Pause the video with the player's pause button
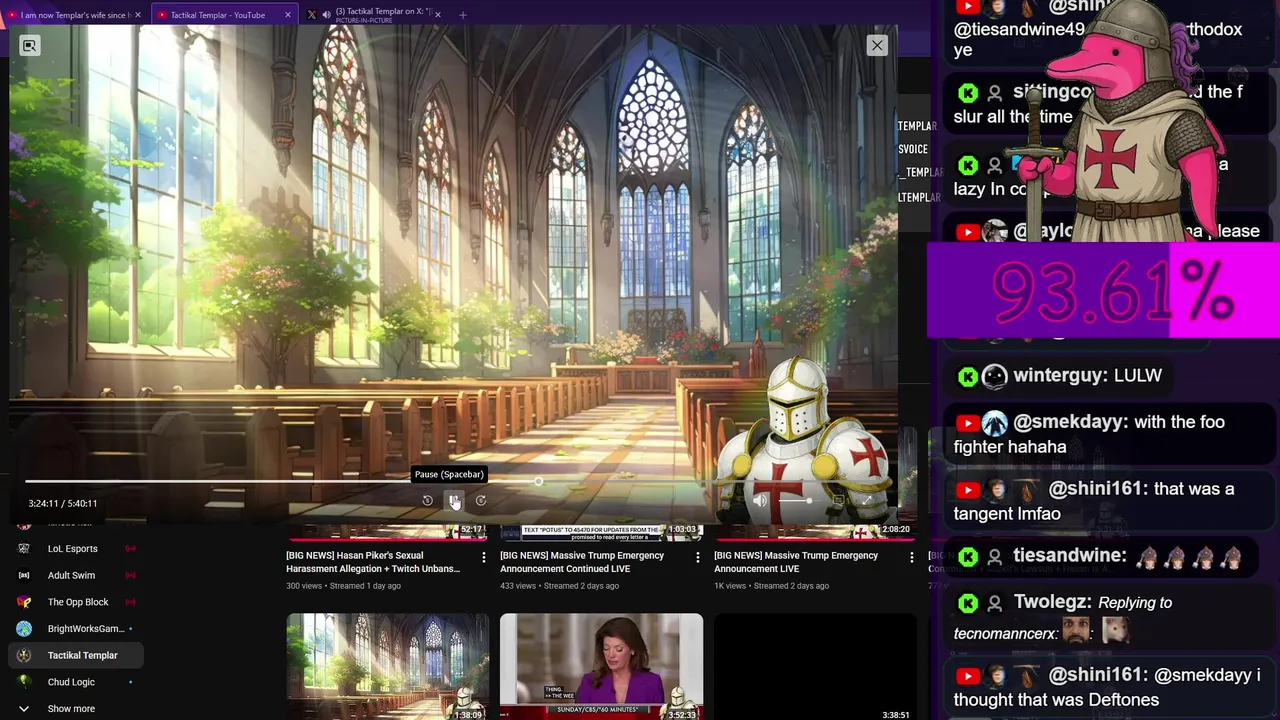The height and width of the screenshot is (720, 1280). [x=454, y=500]
